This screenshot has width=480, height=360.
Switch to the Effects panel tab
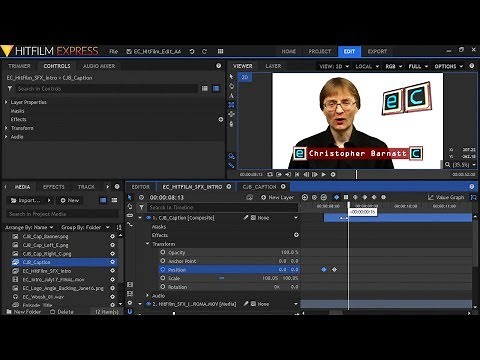(54, 187)
